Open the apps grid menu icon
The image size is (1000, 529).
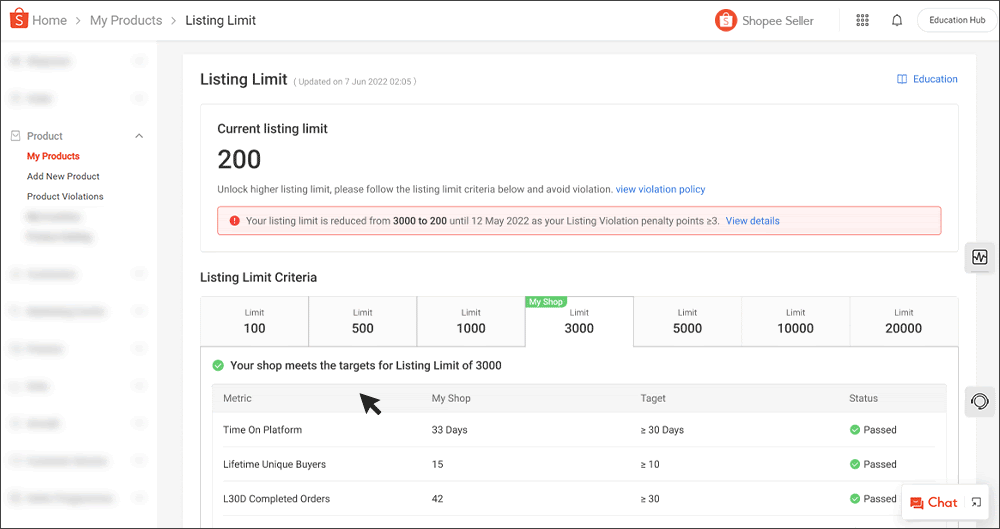(863, 20)
